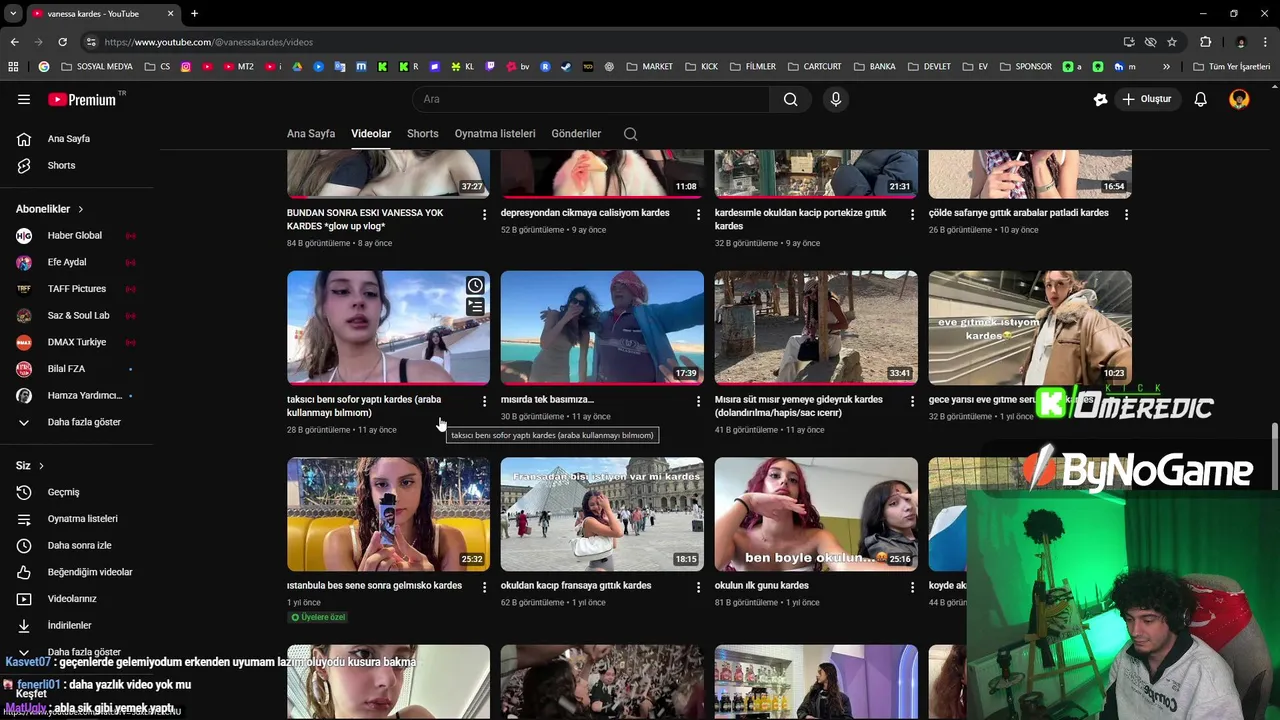Image resolution: width=1280 pixels, height=720 pixels.
Task: Open options for 'kardesımle okuldan kacıp portekize' video
Action: click(x=912, y=214)
